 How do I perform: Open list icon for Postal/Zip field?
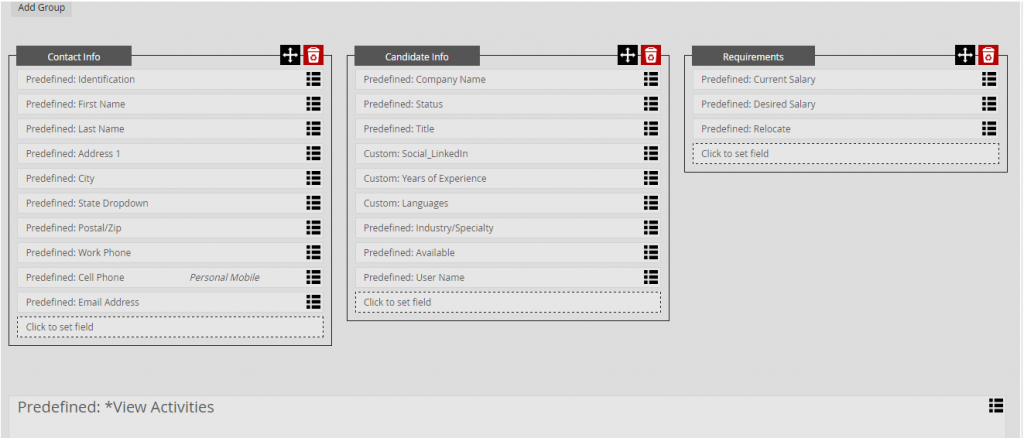coord(313,228)
